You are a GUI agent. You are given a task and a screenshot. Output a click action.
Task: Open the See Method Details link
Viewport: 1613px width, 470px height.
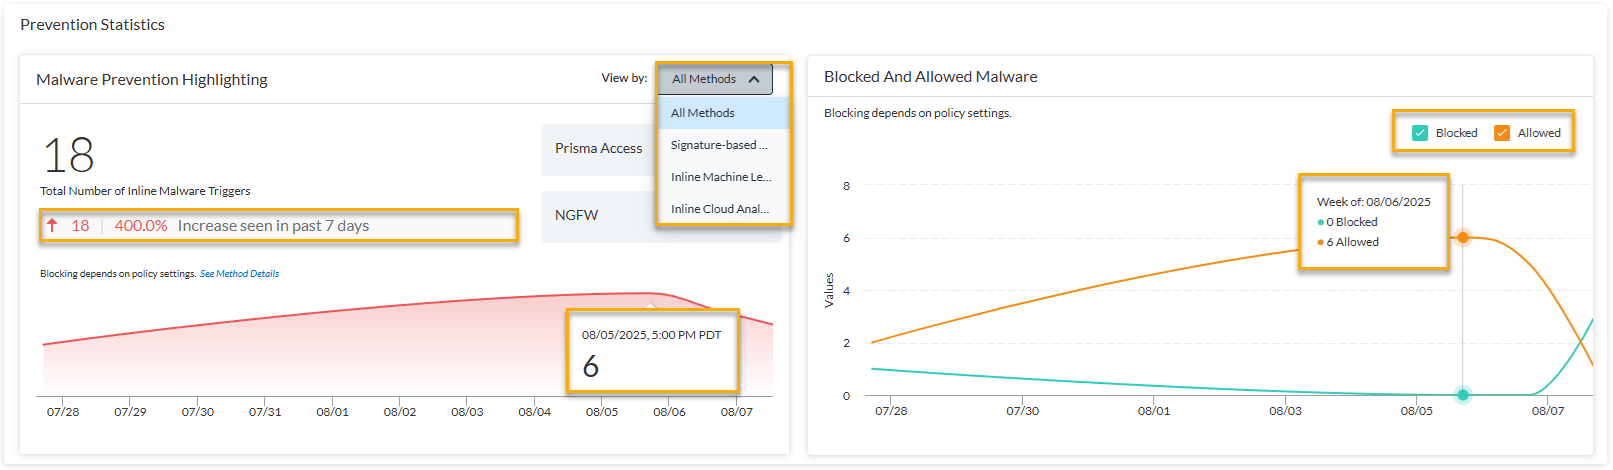tap(240, 274)
